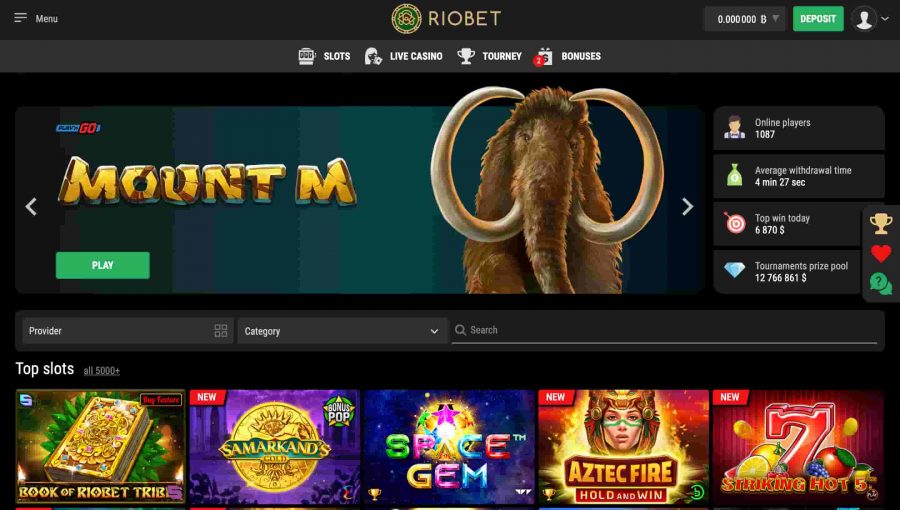Click the Riobet logo emblem
The image size is (900, 510).
pos(406,18)
